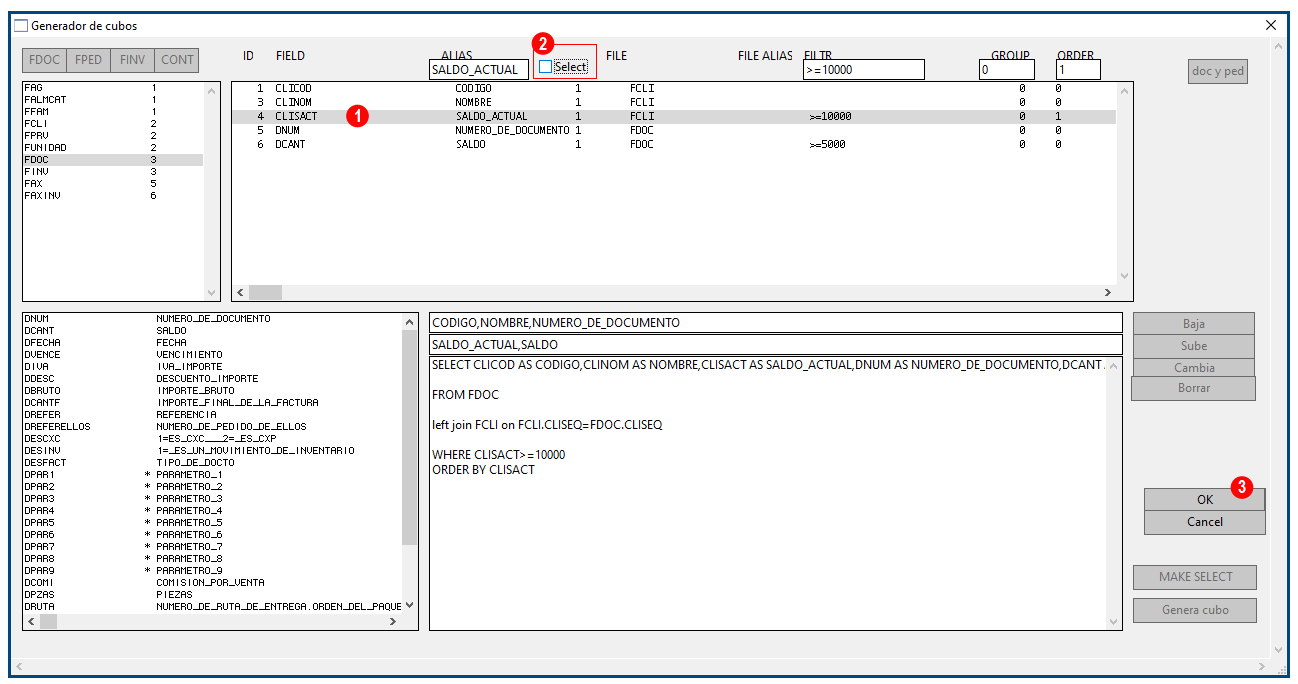Image resolution: width=1298 pixels, height=684 pixels.
Task: Toggle the Select checkbox
Action: click(545, 67)
